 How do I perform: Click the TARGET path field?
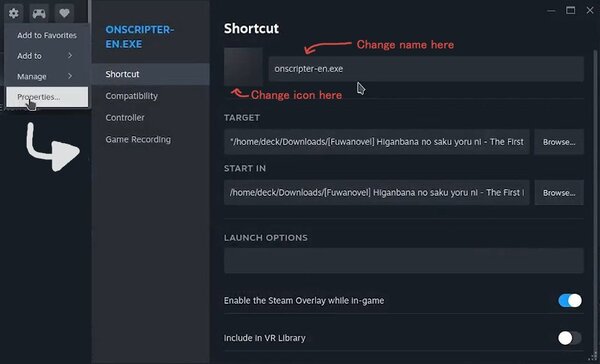pyautogui.click(x=377, y=142)
